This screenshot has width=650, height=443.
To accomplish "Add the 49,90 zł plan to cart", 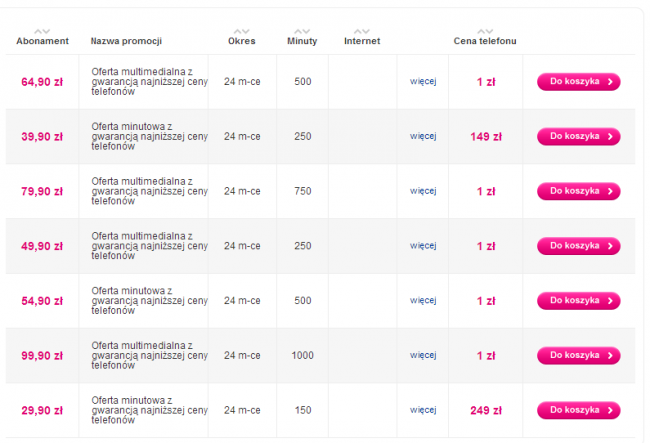I will [579, 246].
